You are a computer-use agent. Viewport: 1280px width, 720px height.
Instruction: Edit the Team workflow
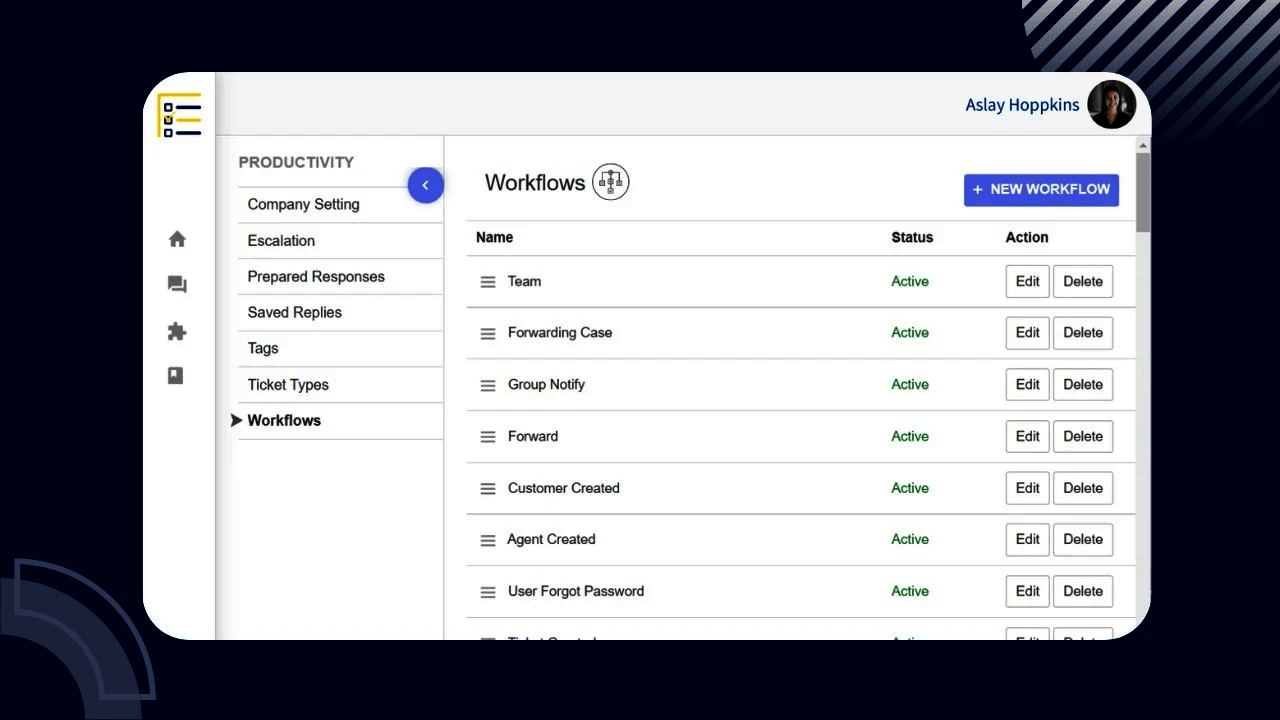pyautogui.click(x=1027, y=281)
